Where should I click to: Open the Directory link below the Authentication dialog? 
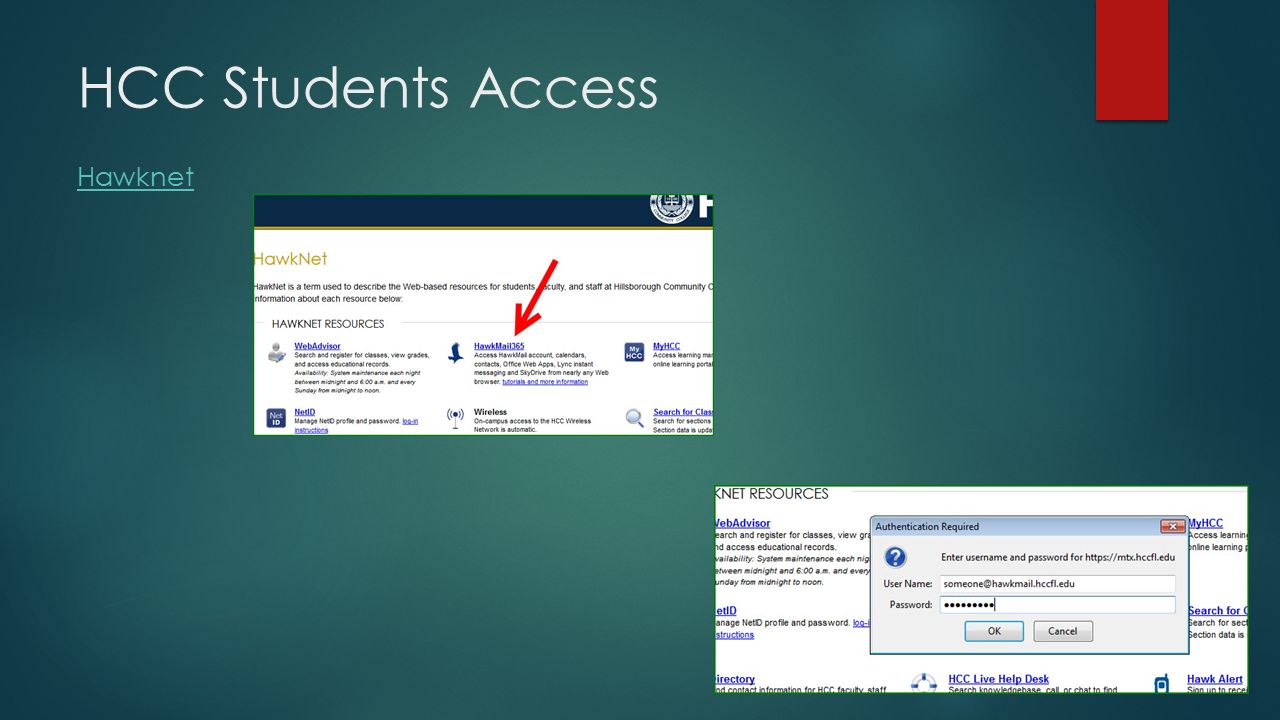(x=735, y=680)
